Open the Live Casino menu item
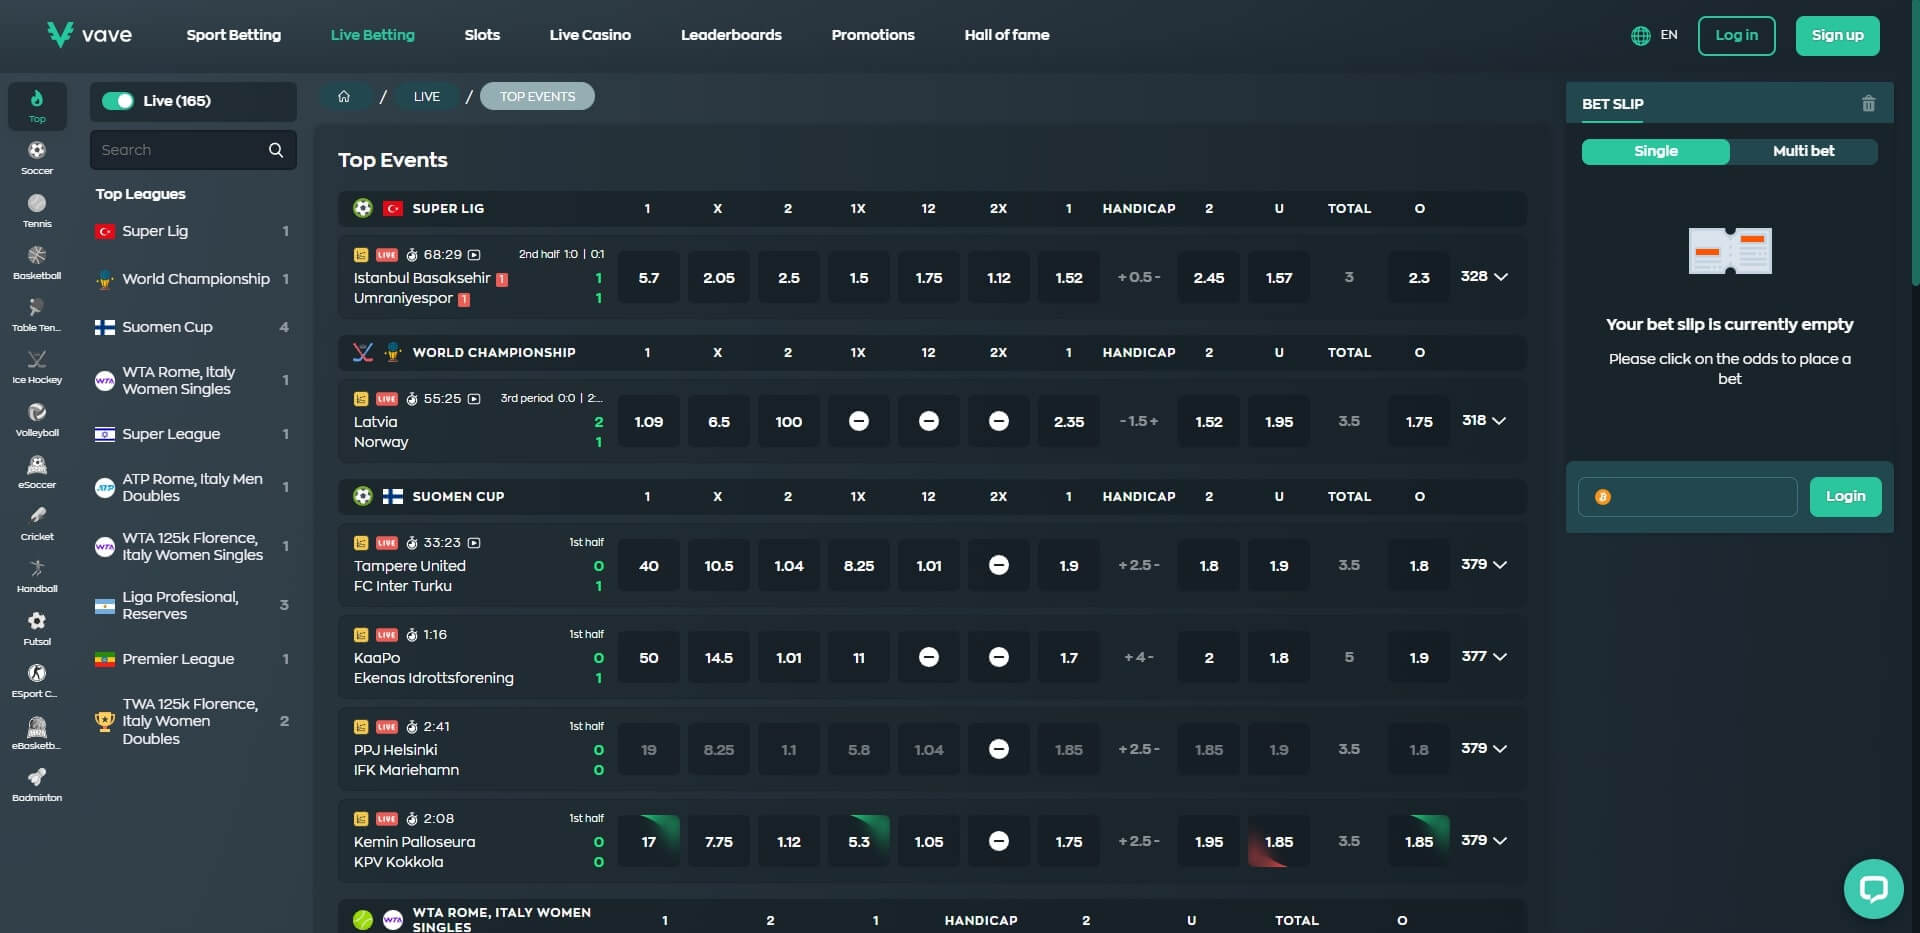Screen dimensions: 1920x933 590,35
